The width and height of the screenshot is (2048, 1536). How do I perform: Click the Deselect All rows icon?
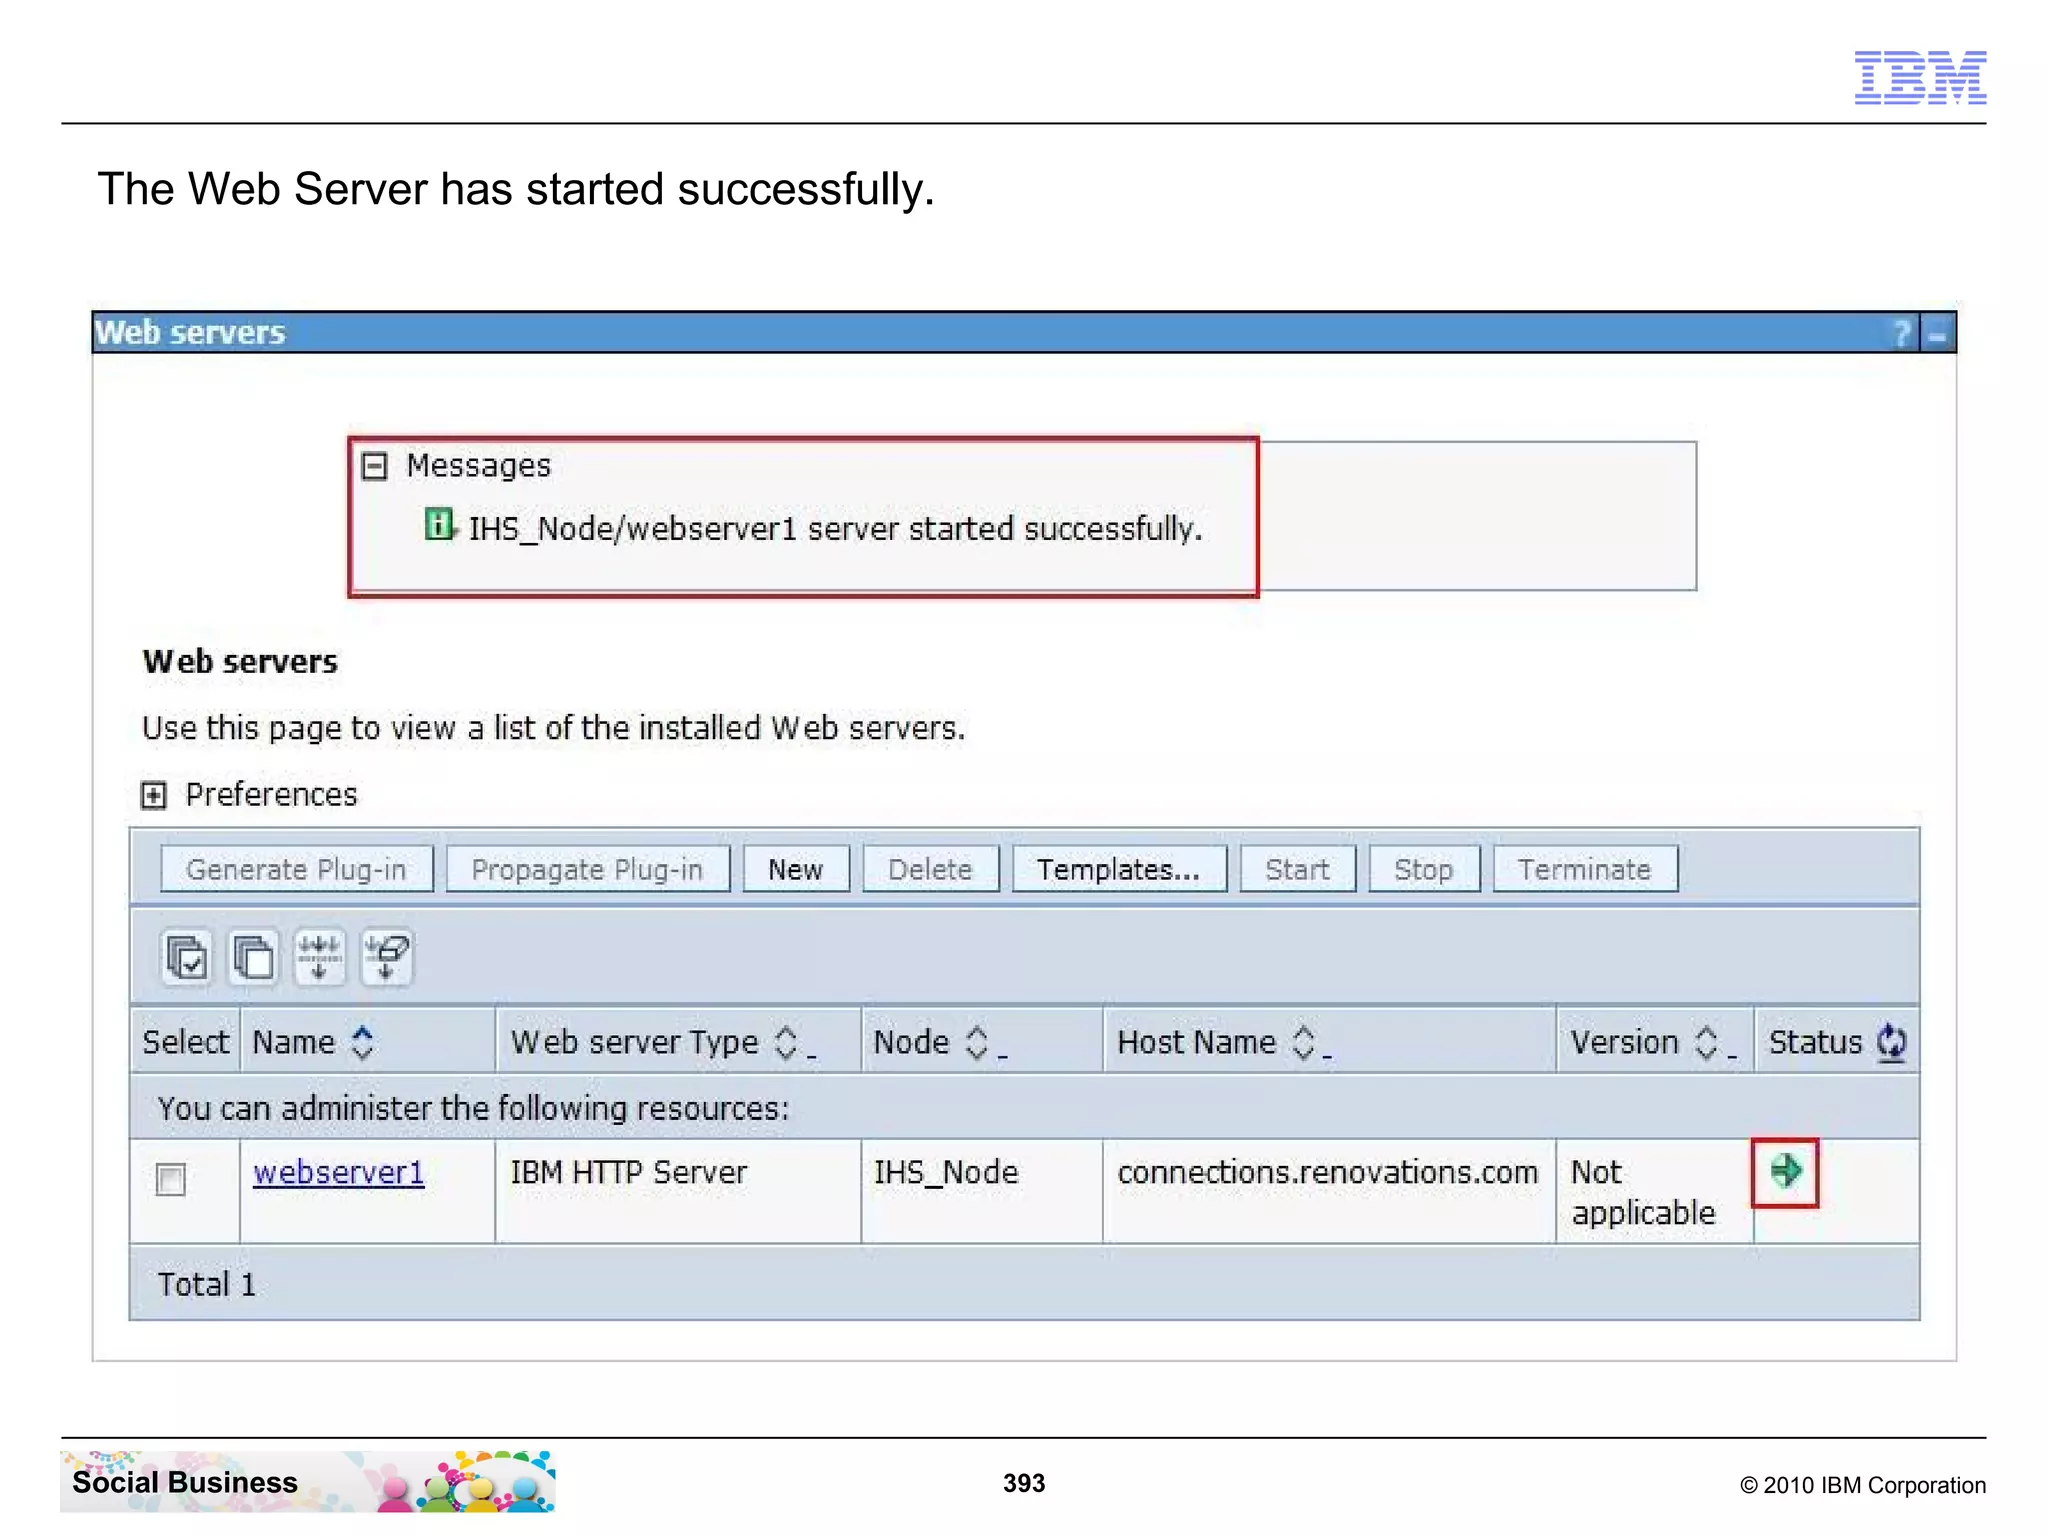click(253, 957)
